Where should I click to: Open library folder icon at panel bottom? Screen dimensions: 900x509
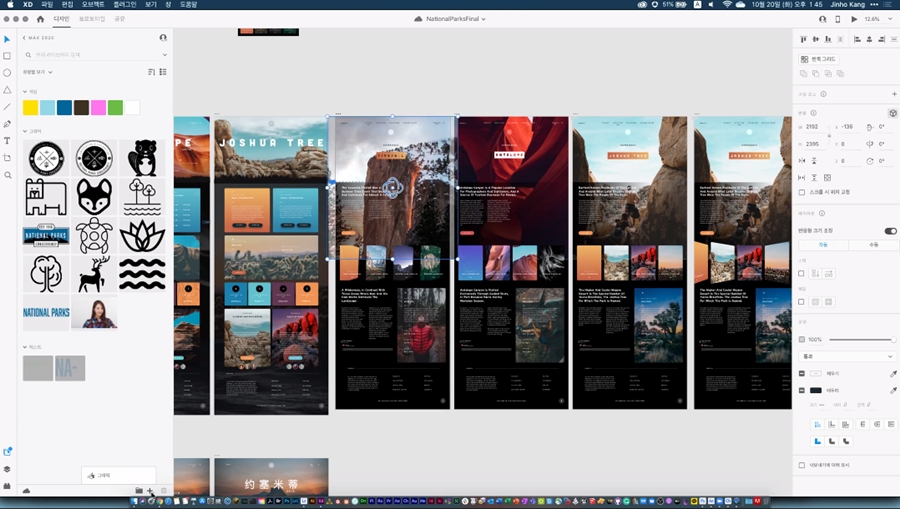[x=138, y=491]
